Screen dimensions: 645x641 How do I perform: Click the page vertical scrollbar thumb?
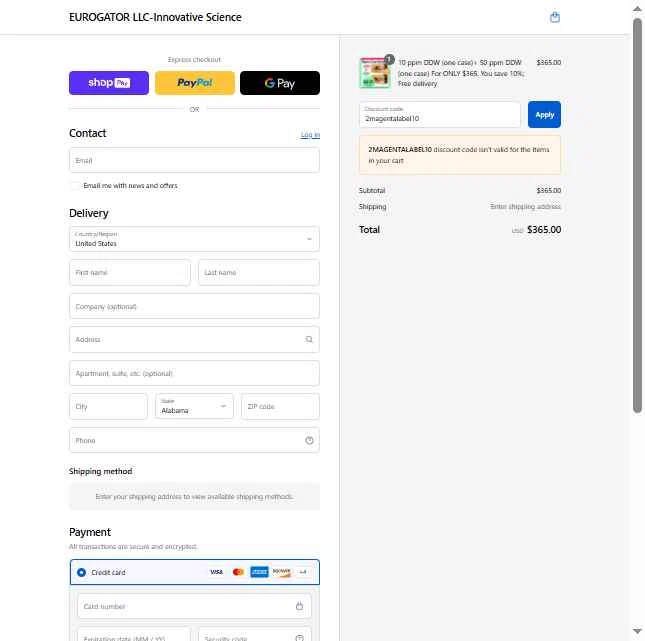(x=638, y=214)
